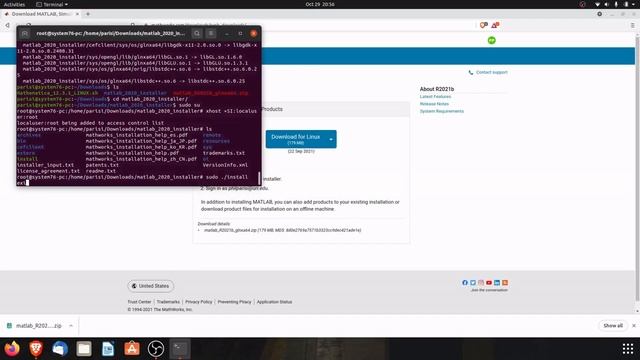Open the browser tab settings gear icon
The height and width of the screenshot is (360, 640).
pyautogui.click(x=600, y=14)
